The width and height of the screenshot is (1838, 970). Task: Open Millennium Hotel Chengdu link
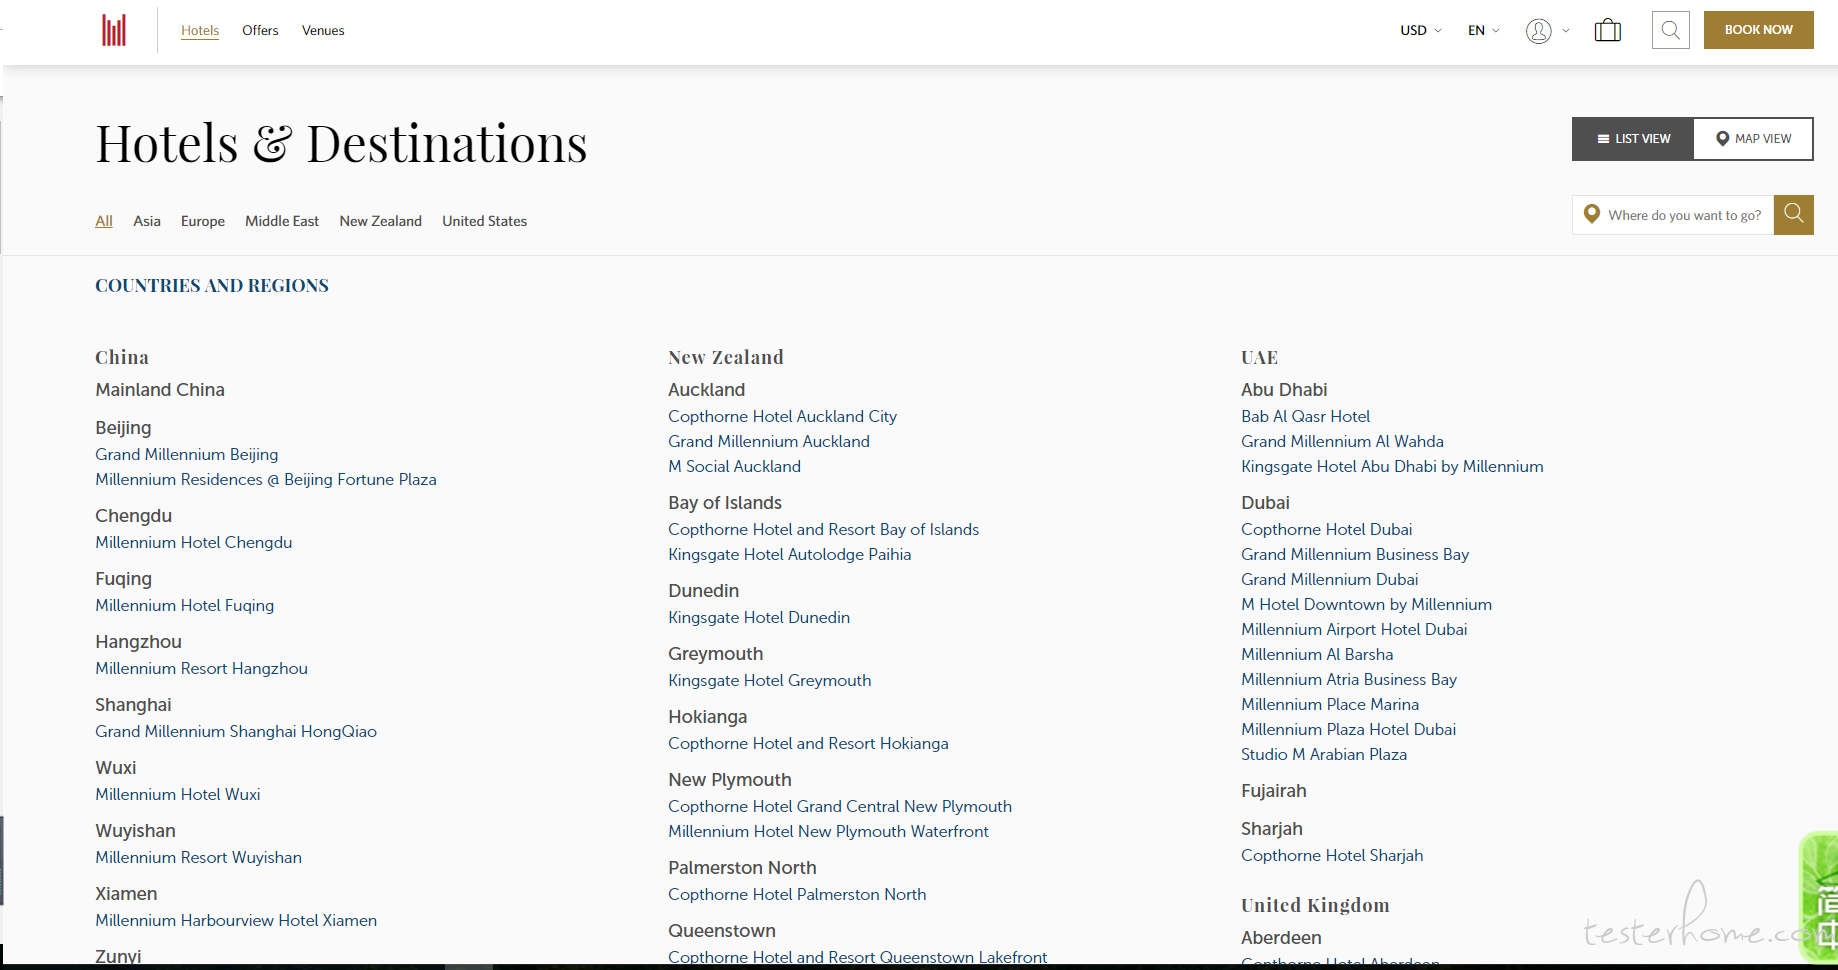pyautogui.click(x=194, y=542)
